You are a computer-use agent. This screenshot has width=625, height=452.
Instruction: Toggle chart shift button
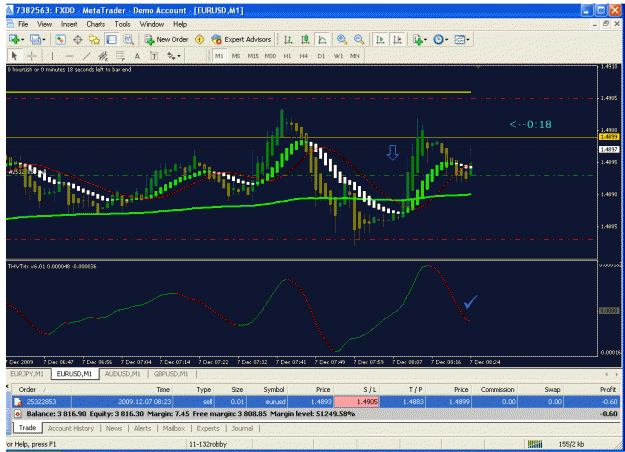tap(397, 39)
